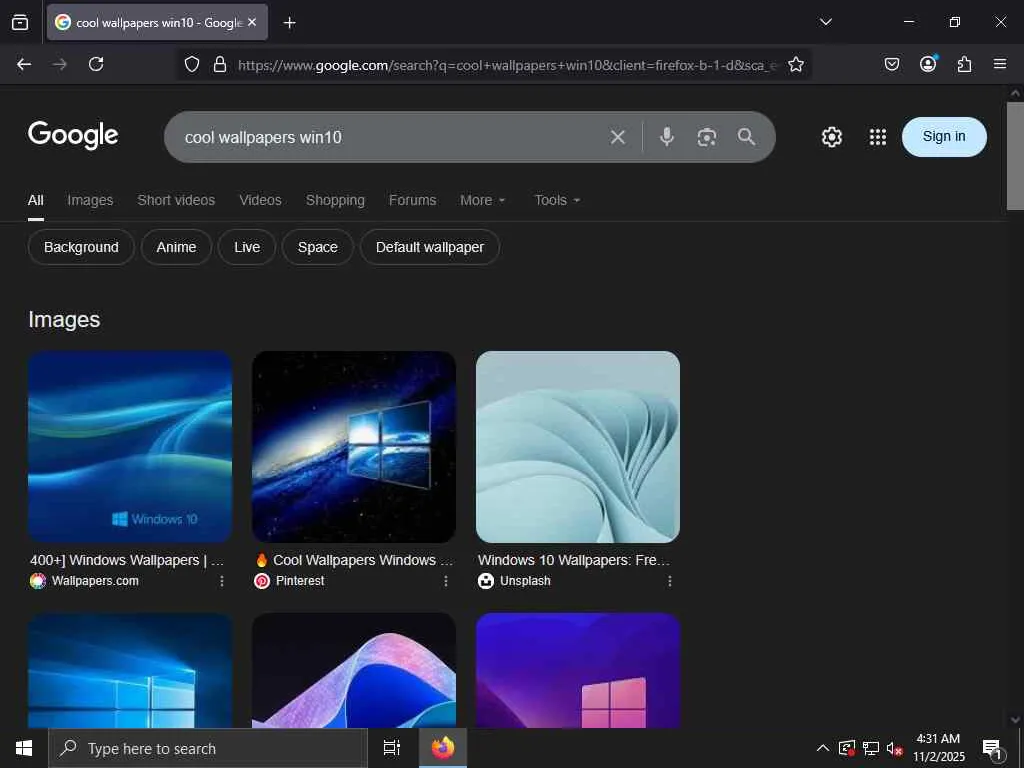1024x768 pixels.
Task: Click the taskbar search box
Action: [x=208, y=748]
